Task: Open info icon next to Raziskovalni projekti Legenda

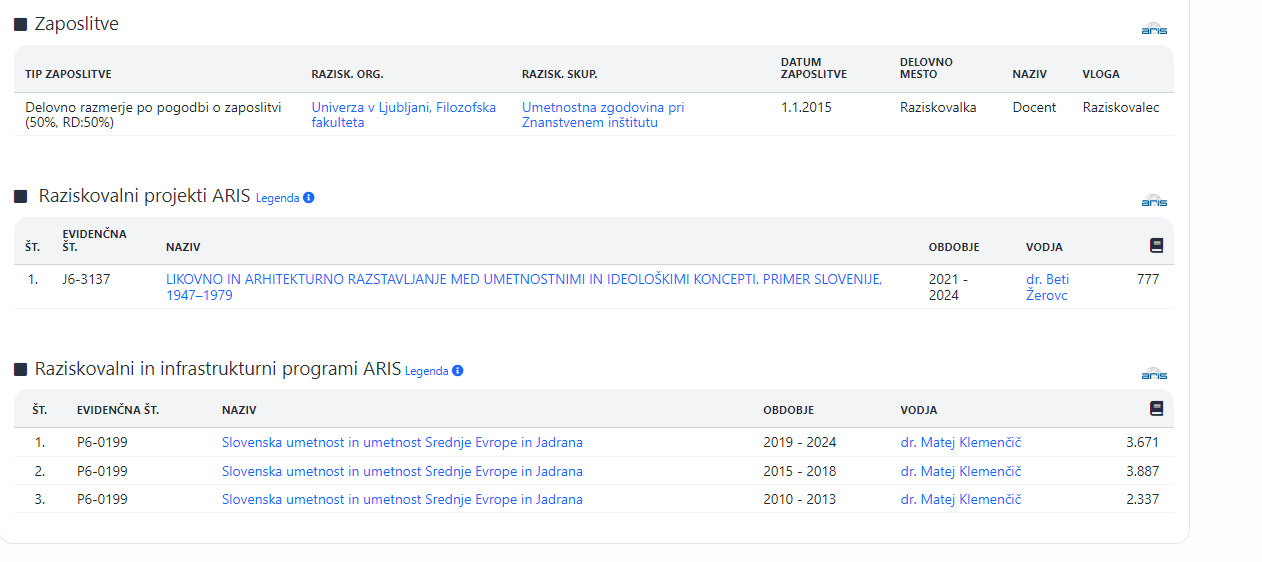Action: pyautogui.click(x=309, y=198)
